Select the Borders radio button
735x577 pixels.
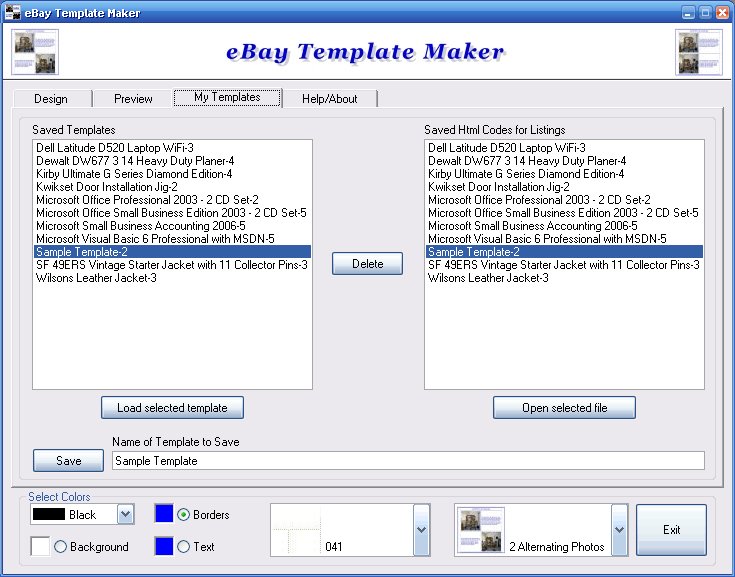click(183, 515)
